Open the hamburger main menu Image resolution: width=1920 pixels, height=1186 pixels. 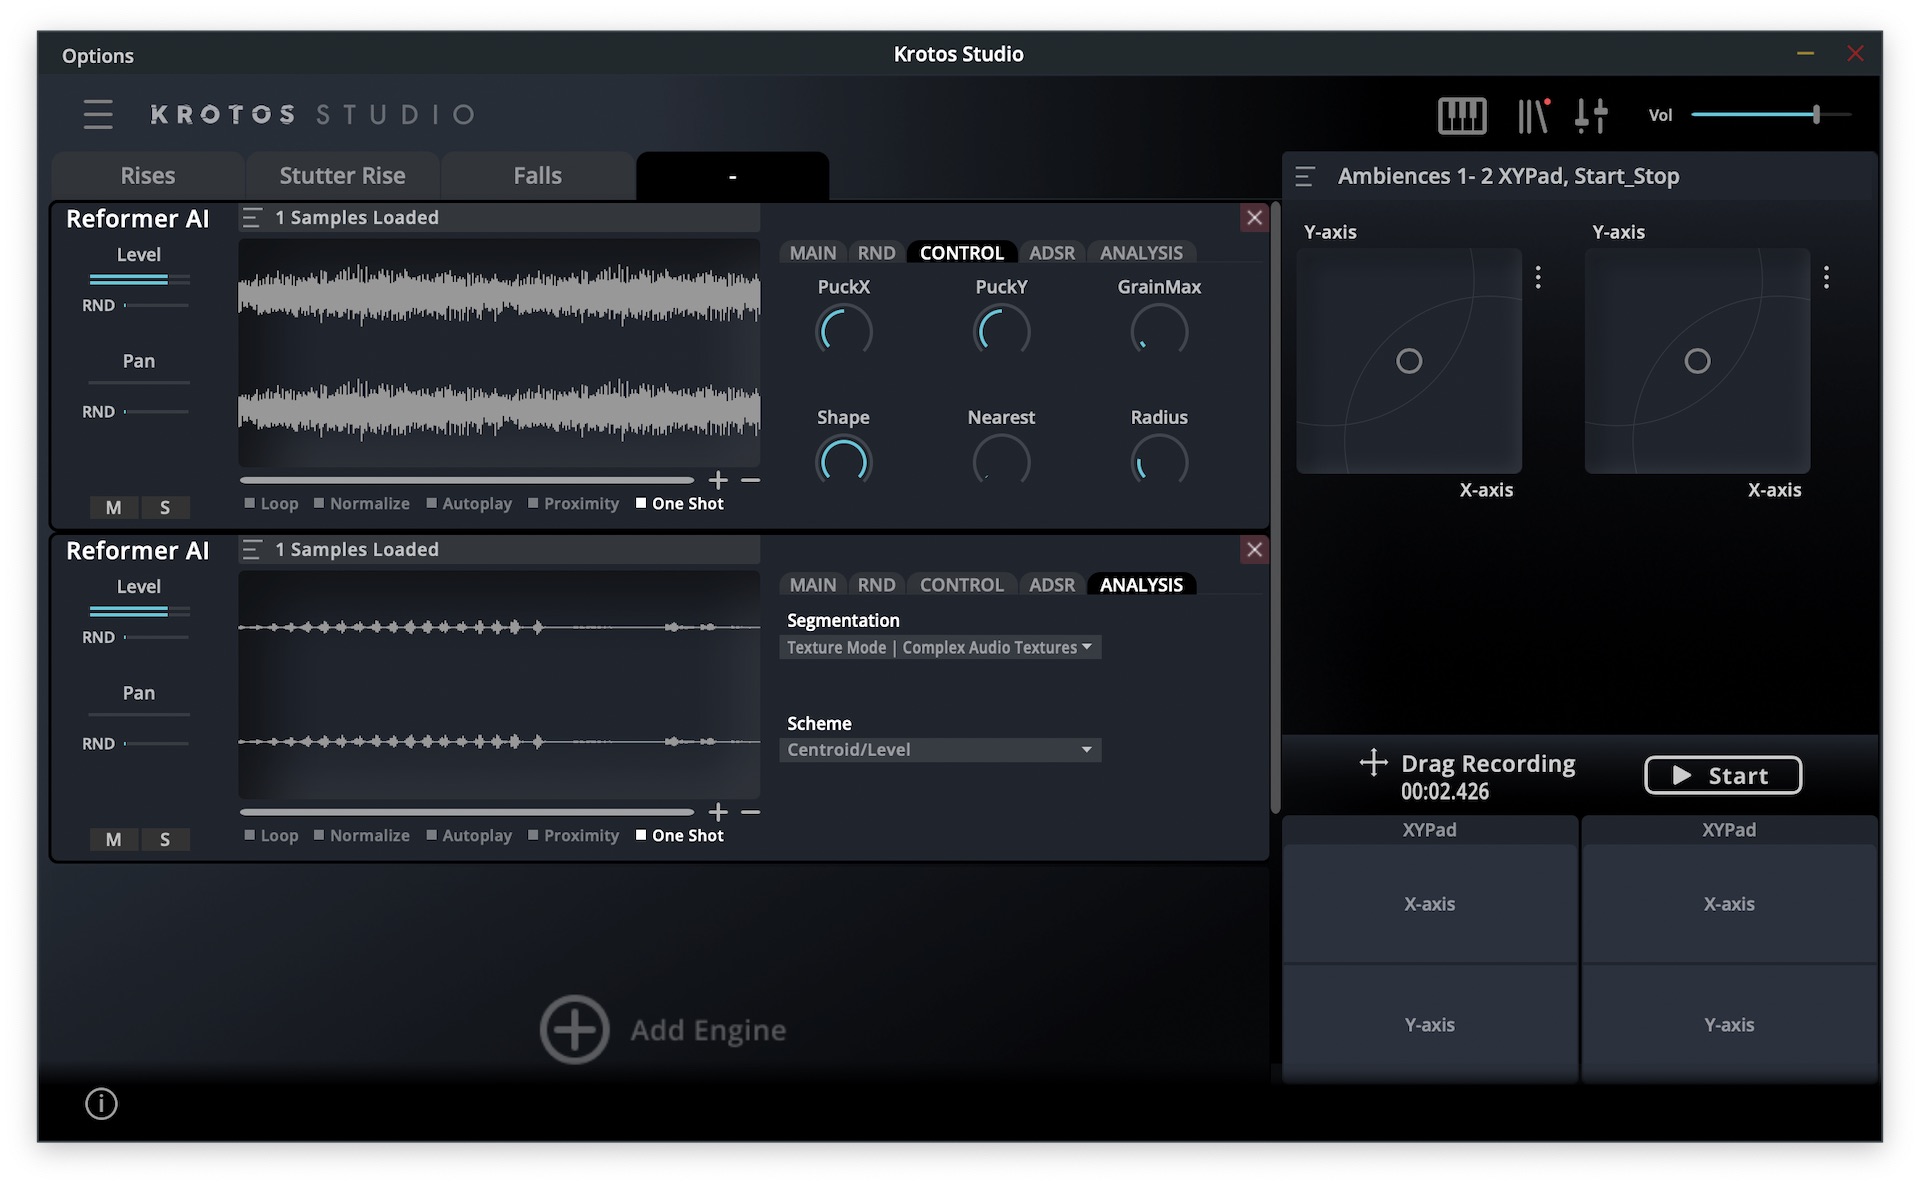[x=98, y=114]
